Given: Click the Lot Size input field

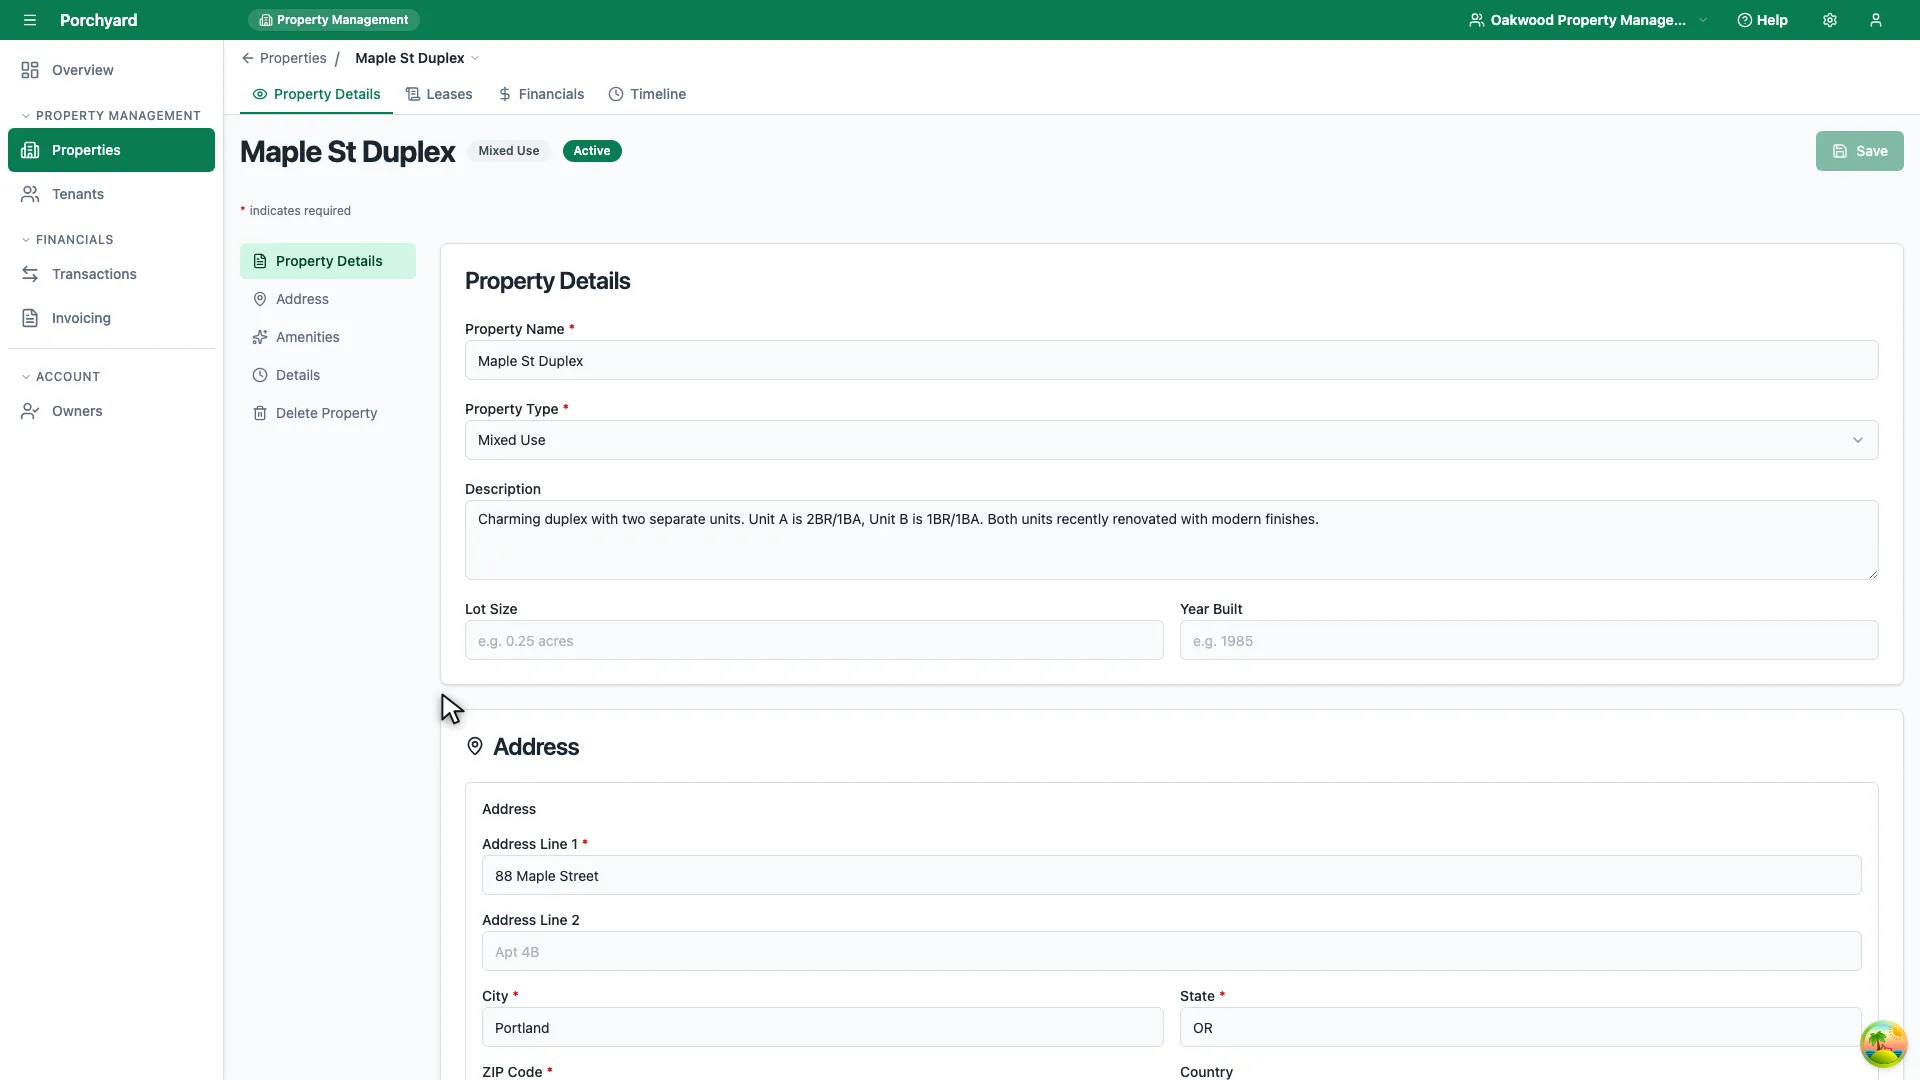Looking at the screenshot, I should [x=814, y=640].
